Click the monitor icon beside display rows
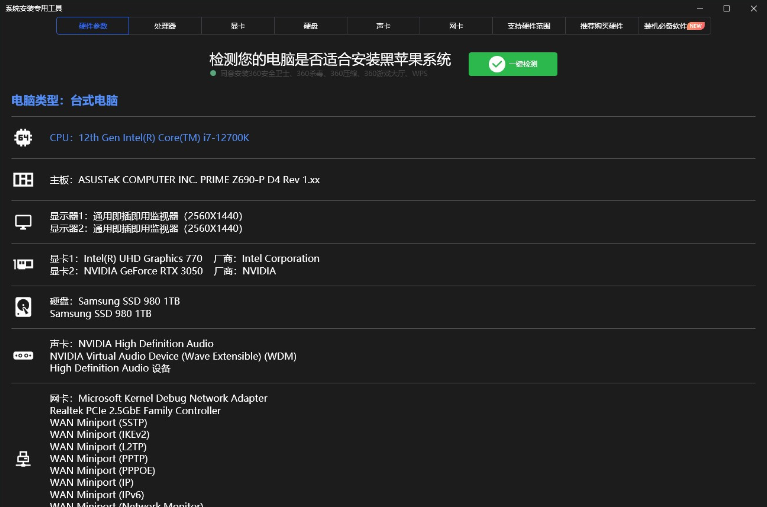This screenshot has height=507, width=767. [23, 222]
